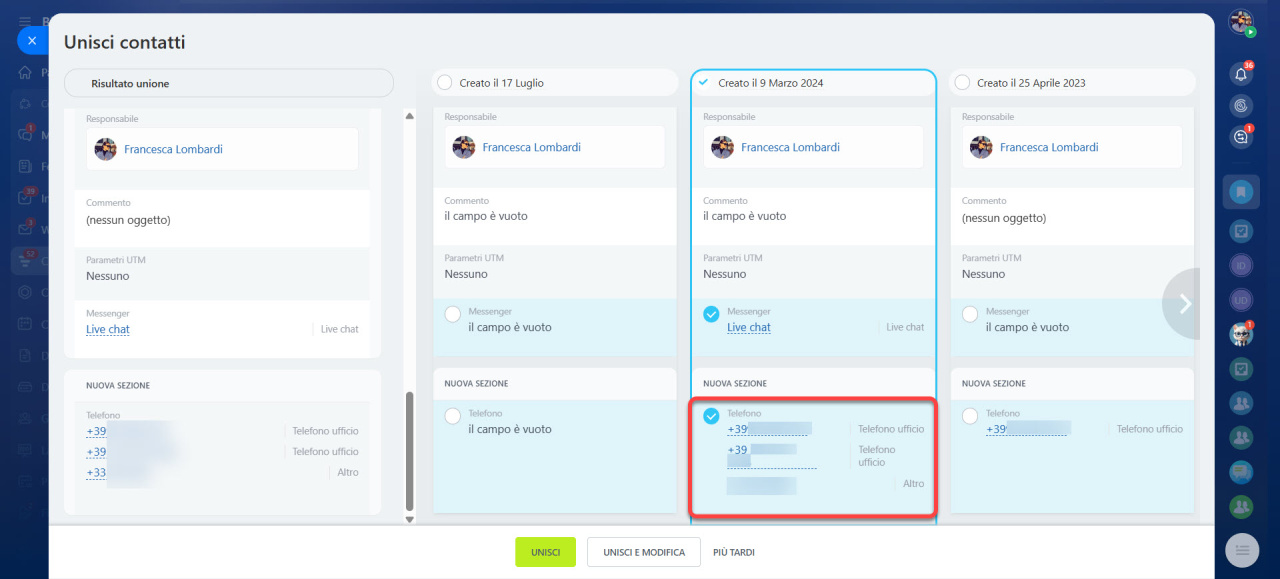Choose Messenger value from 17 Luglio column
This screenshot has width=1280, height=579.
pyautogui.click(x=453, y=314)
